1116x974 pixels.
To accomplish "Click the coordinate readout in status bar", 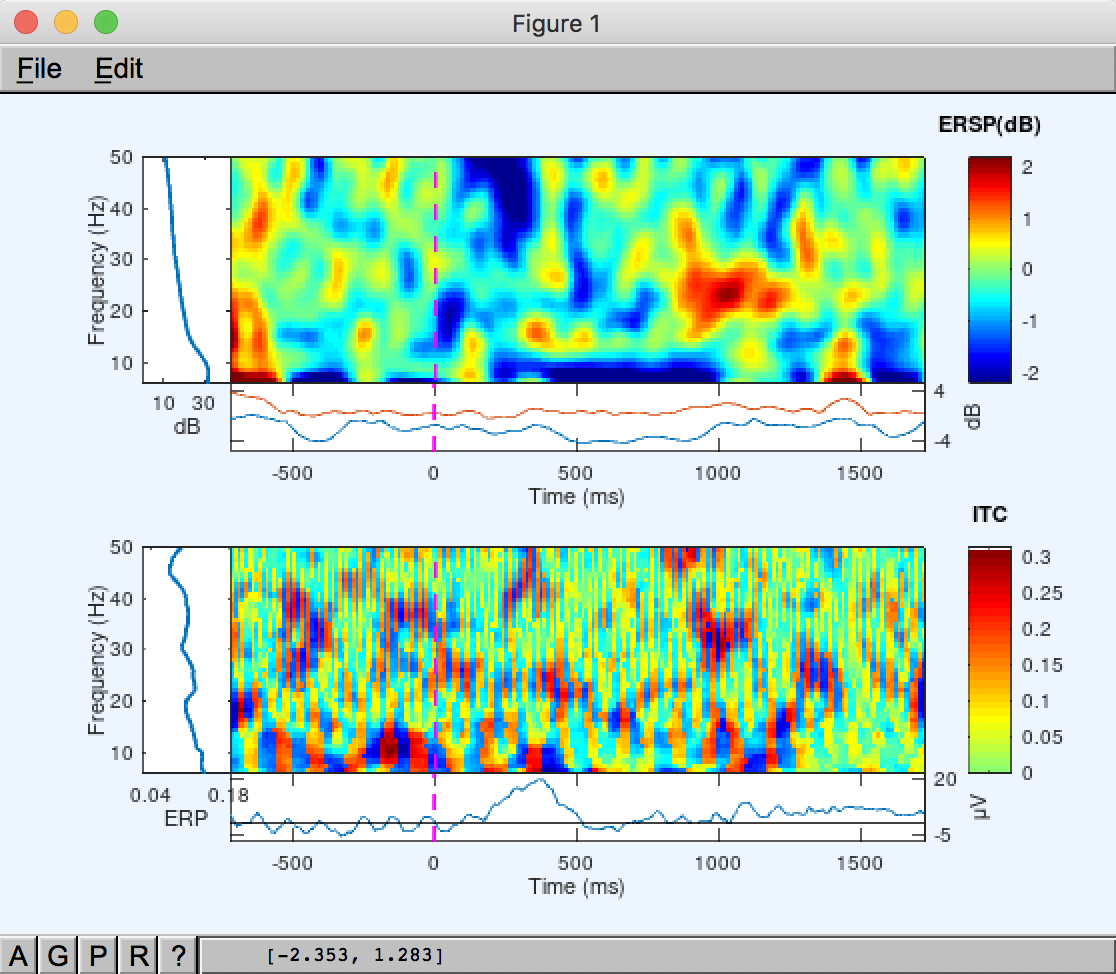I will 355,955.
